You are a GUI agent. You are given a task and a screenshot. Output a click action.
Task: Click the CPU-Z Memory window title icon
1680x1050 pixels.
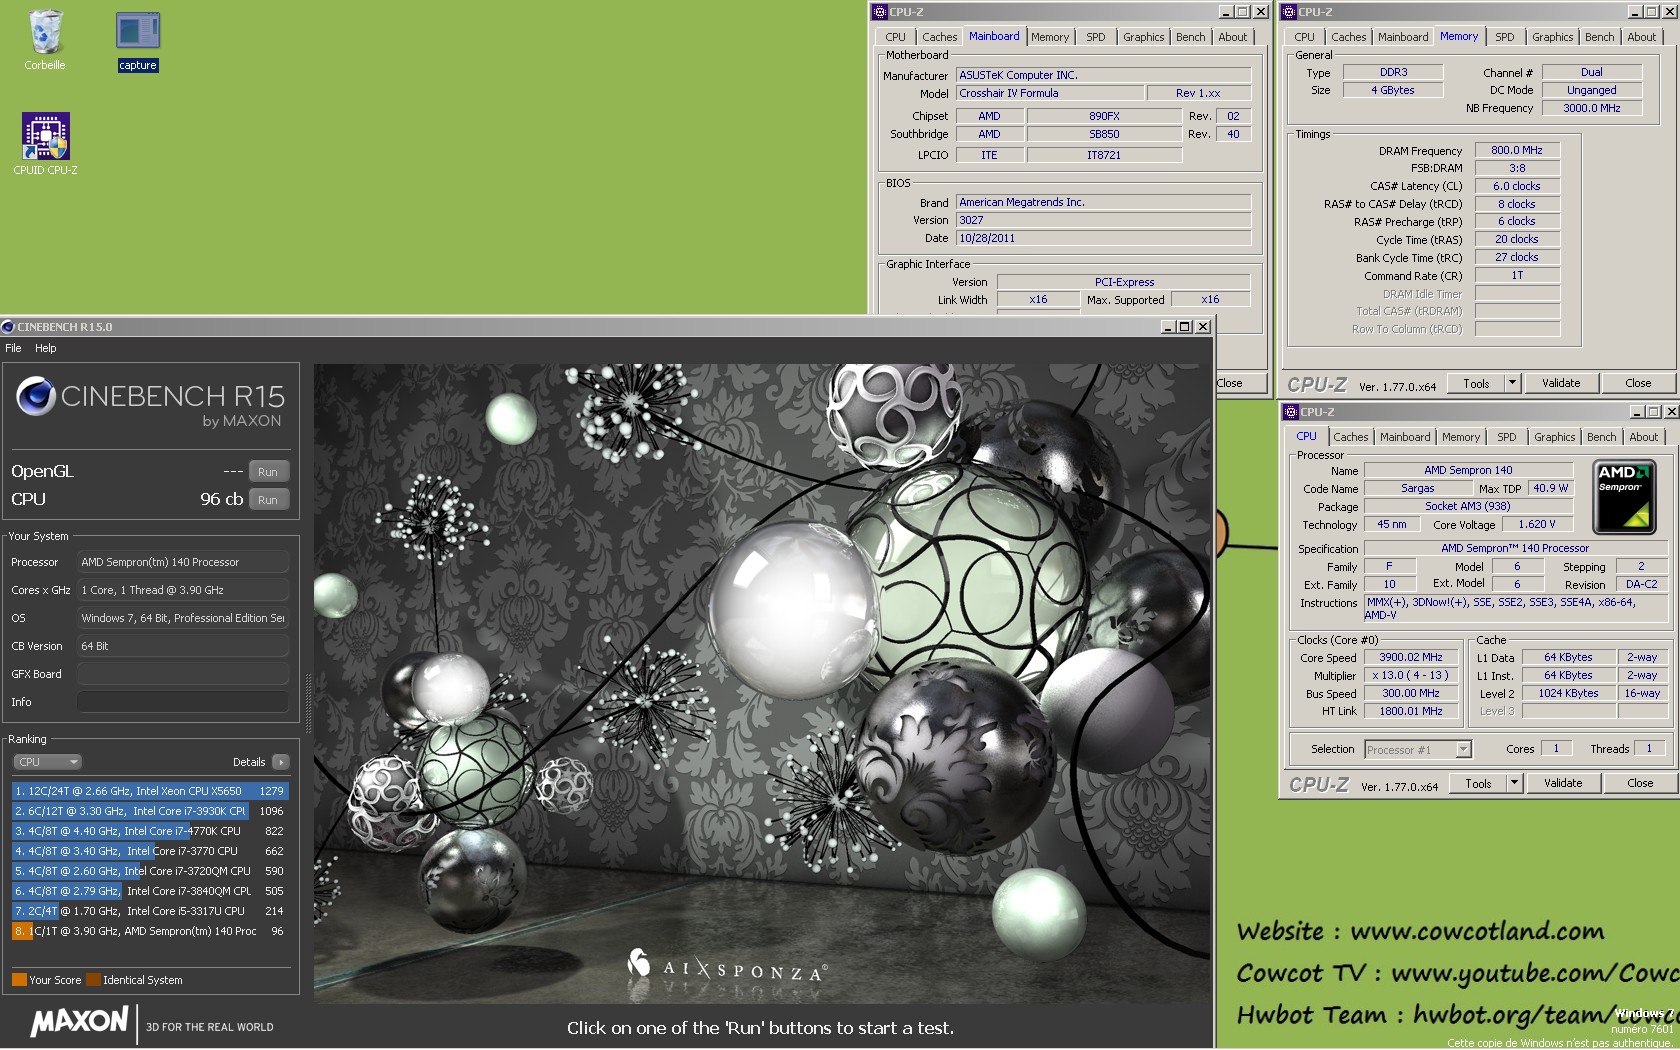point(1290,12)
